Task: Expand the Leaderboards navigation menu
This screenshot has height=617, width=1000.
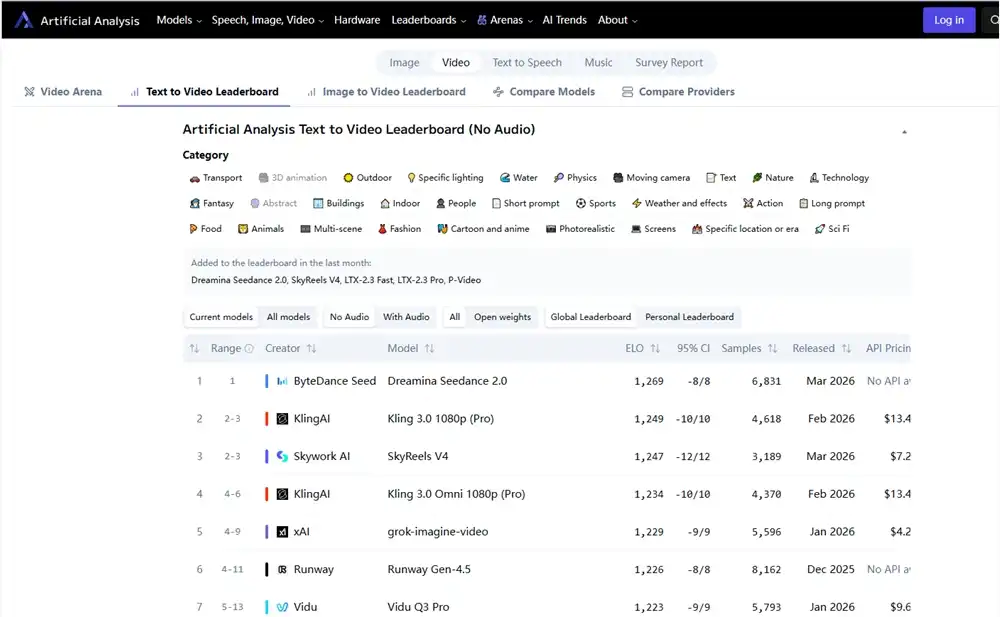Action: pyautogui.click(x=429, y=20)
